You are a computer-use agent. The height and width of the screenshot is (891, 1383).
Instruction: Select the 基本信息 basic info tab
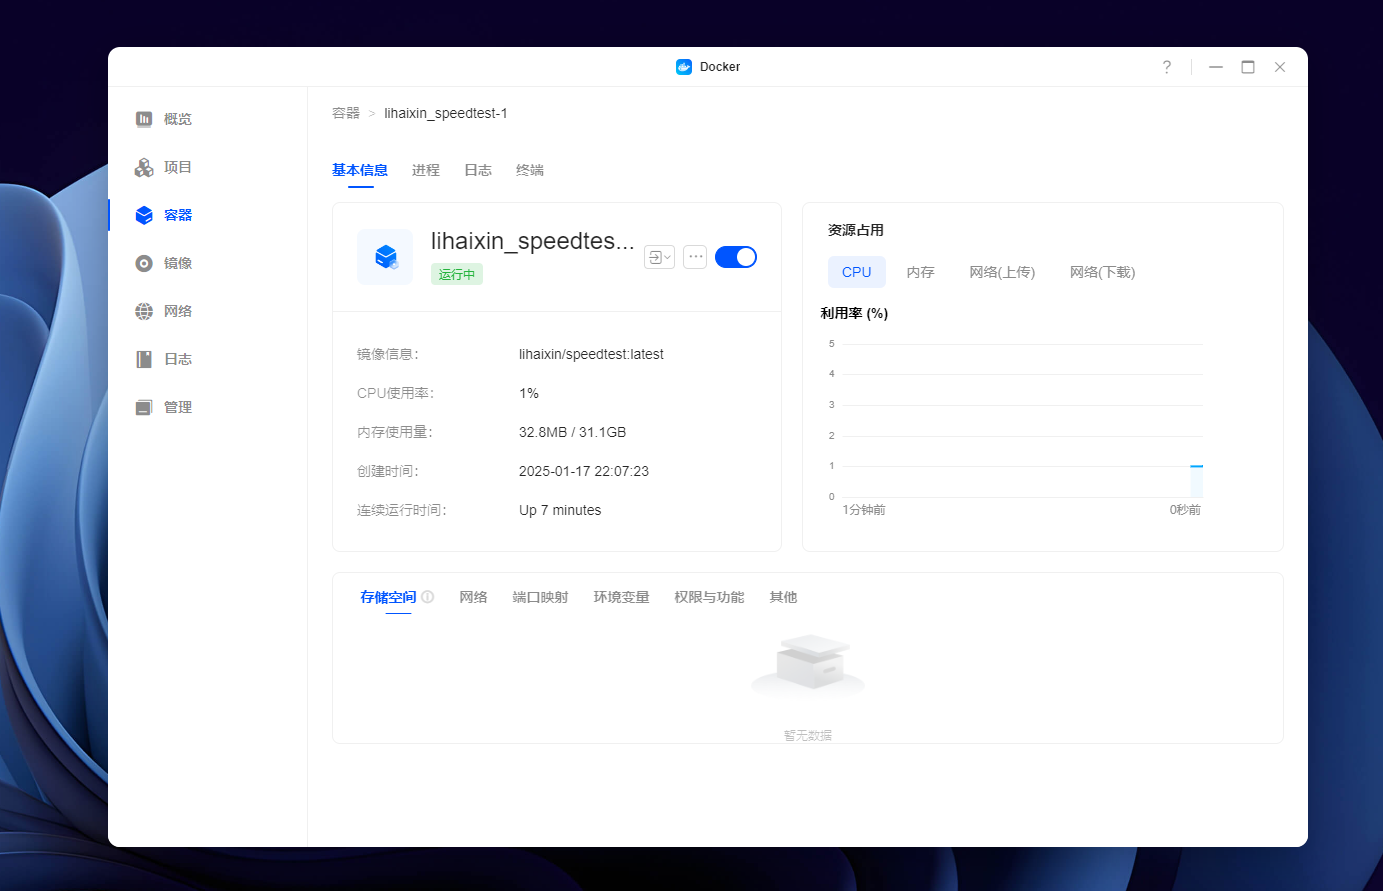pos(360,170)
